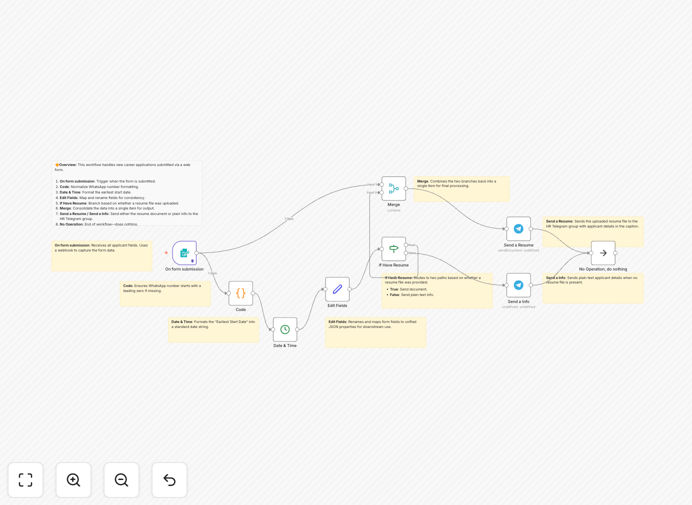Click the "Date & Time" label under the clock node
692x505 pixels.
(285, 346)
